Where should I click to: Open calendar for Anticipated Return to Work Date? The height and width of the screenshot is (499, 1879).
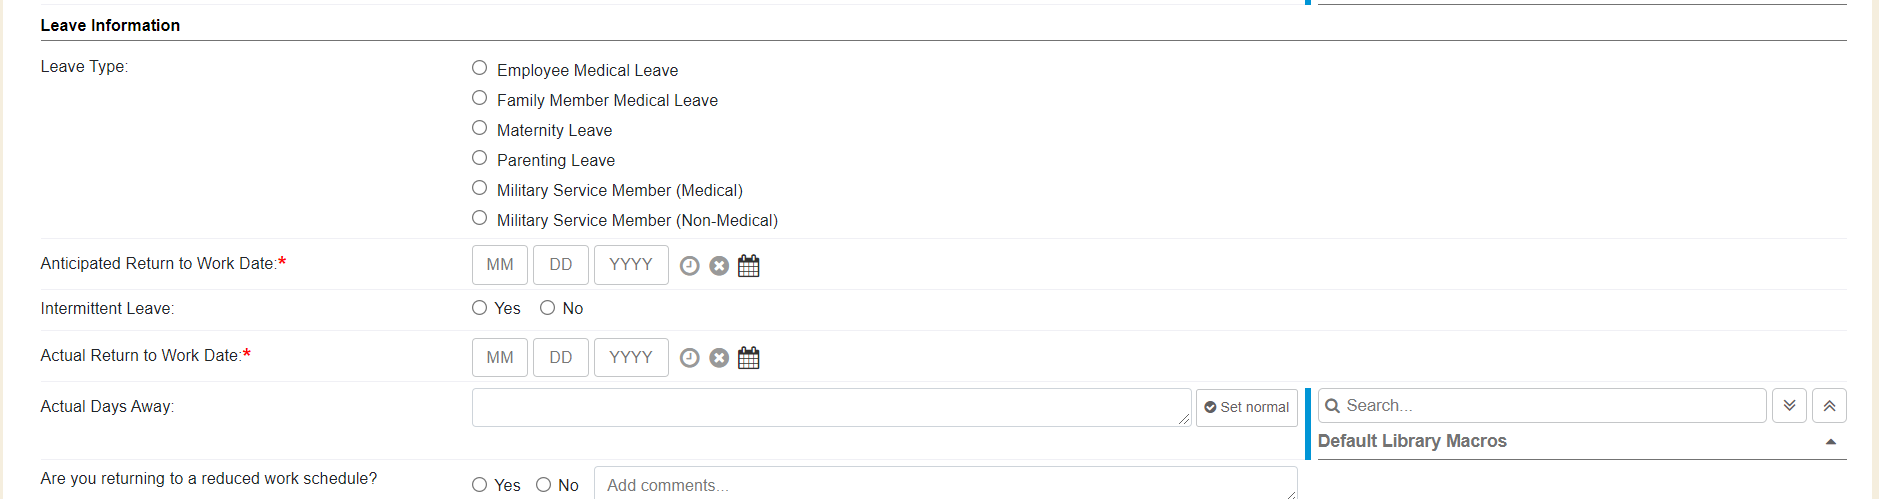tap(749, 266)
